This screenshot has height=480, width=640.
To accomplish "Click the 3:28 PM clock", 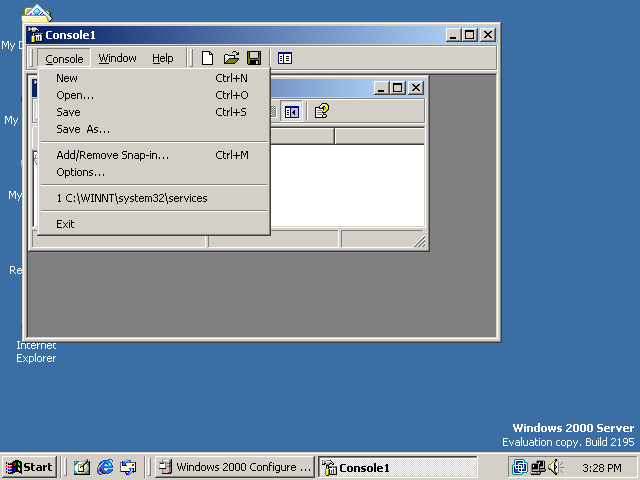I will 602,468.
